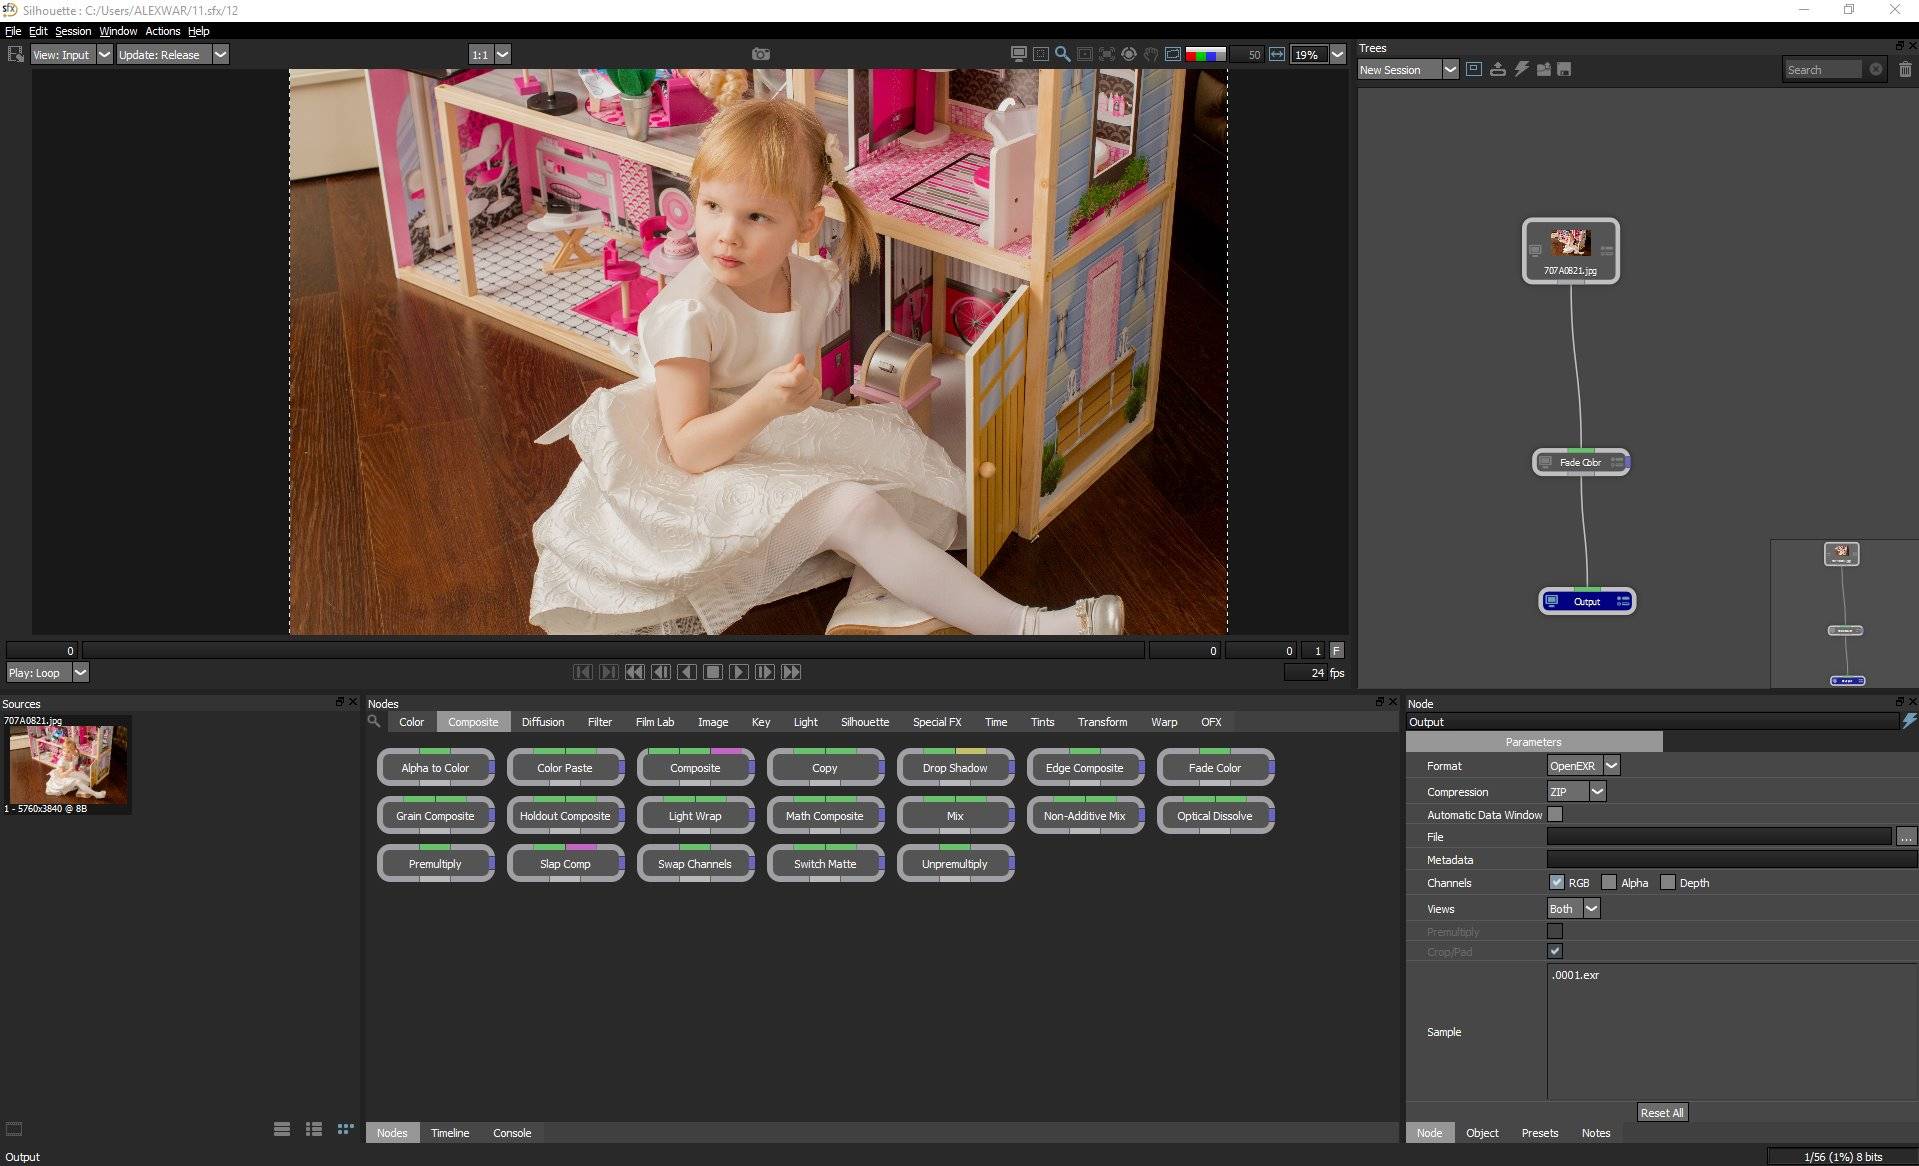Click the trash icon in Trees panel
The image size is (1919, 1166).
[1905, 69]
